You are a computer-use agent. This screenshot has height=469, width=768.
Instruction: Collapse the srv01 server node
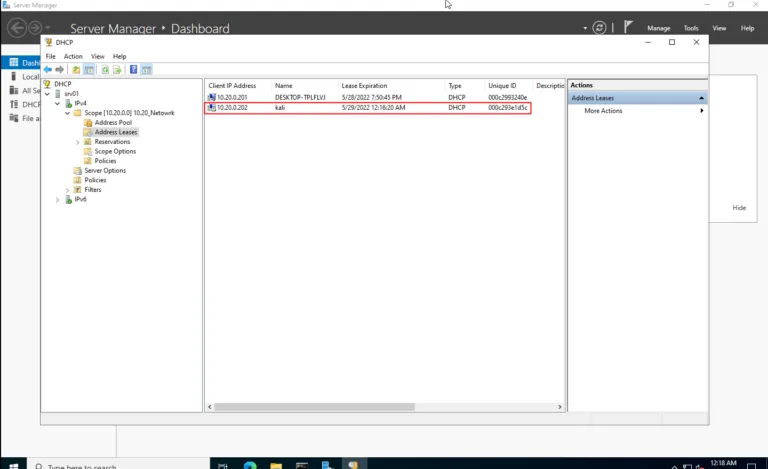point(48,94)
